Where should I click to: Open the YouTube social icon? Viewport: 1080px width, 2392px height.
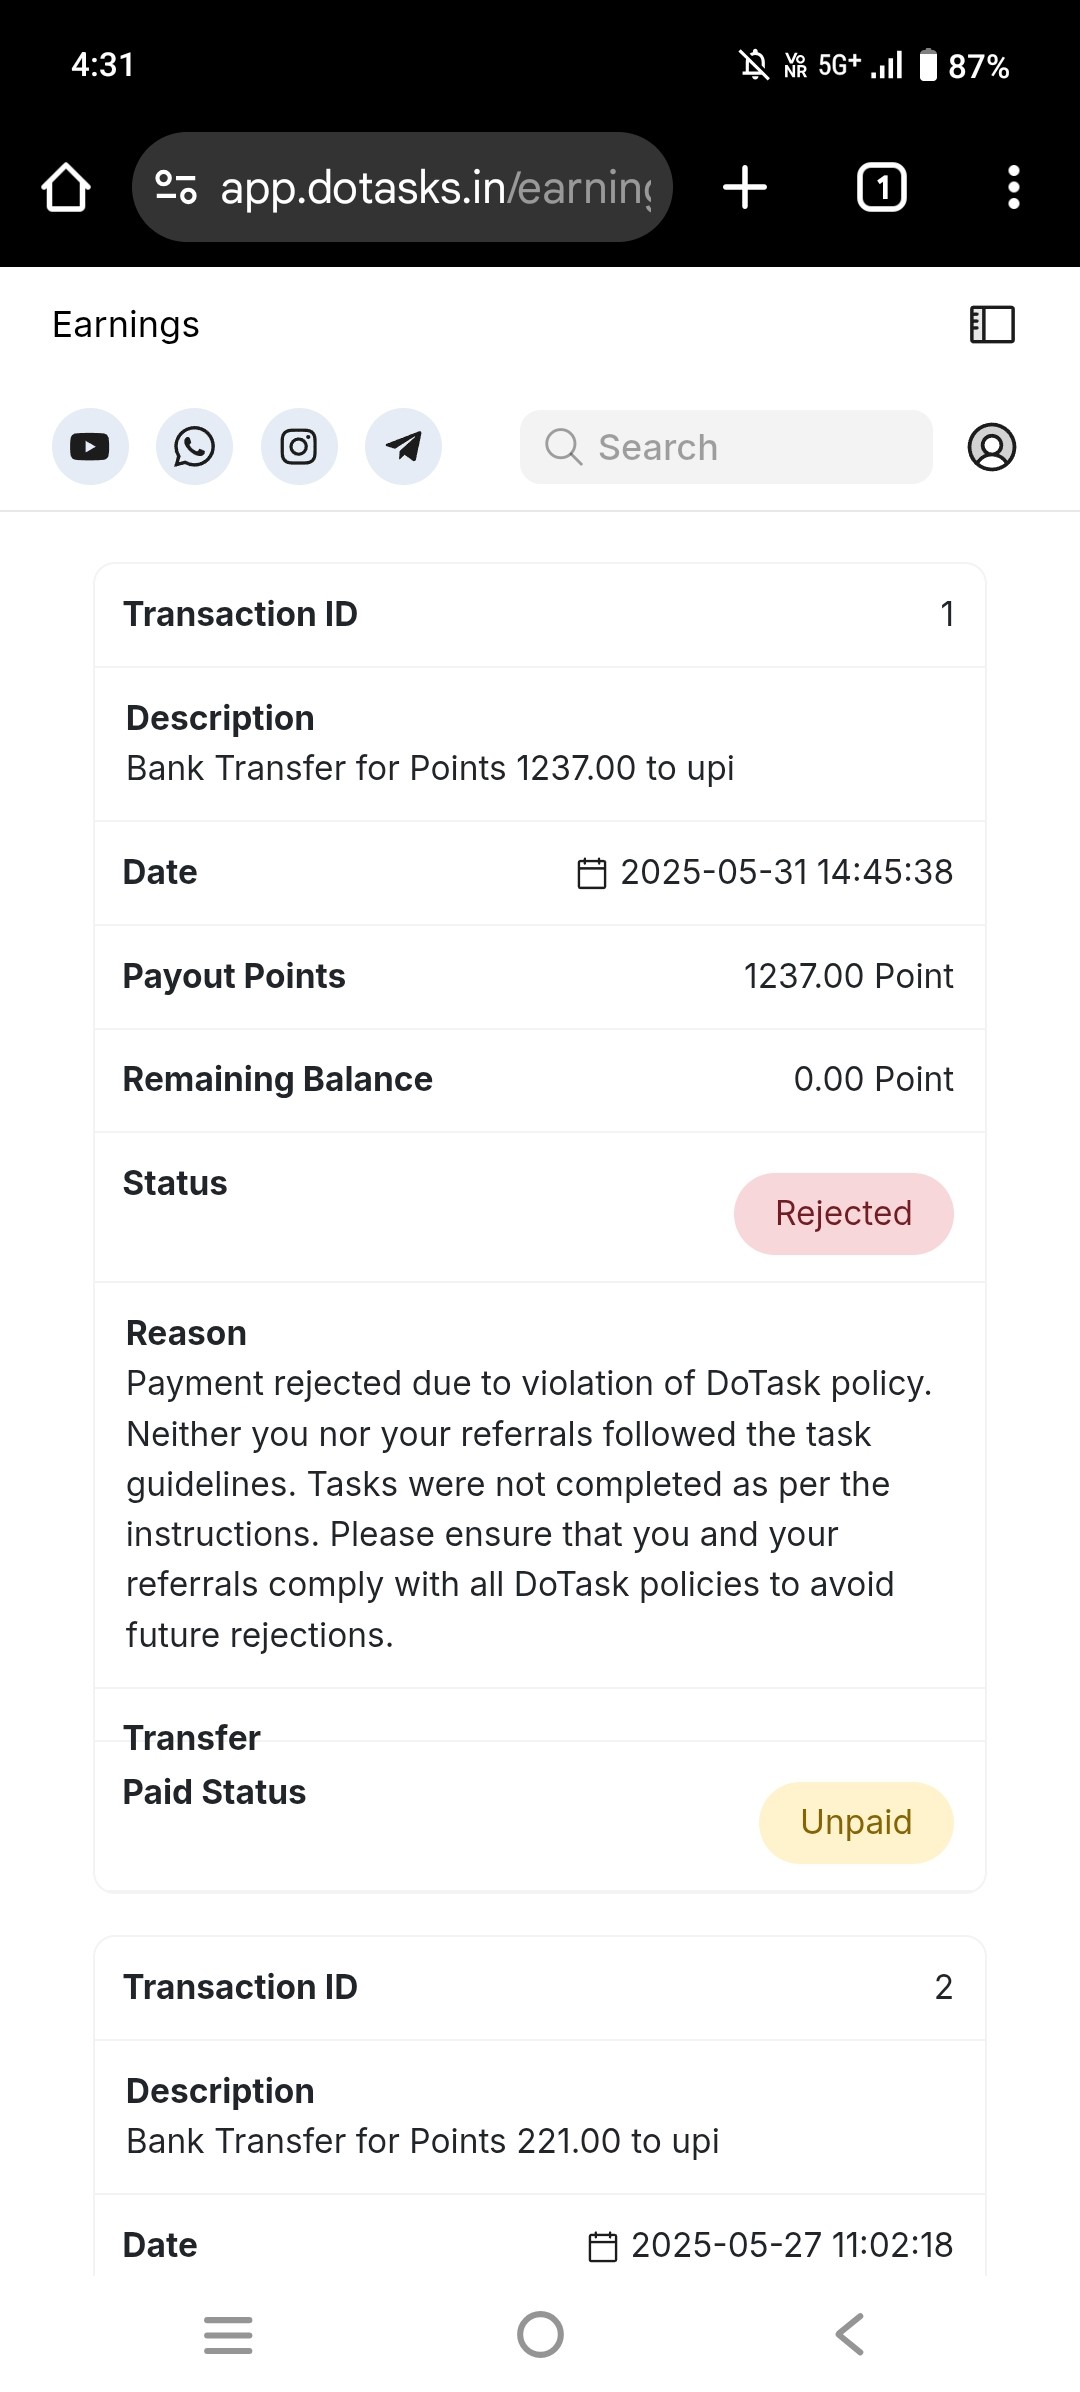90,447
